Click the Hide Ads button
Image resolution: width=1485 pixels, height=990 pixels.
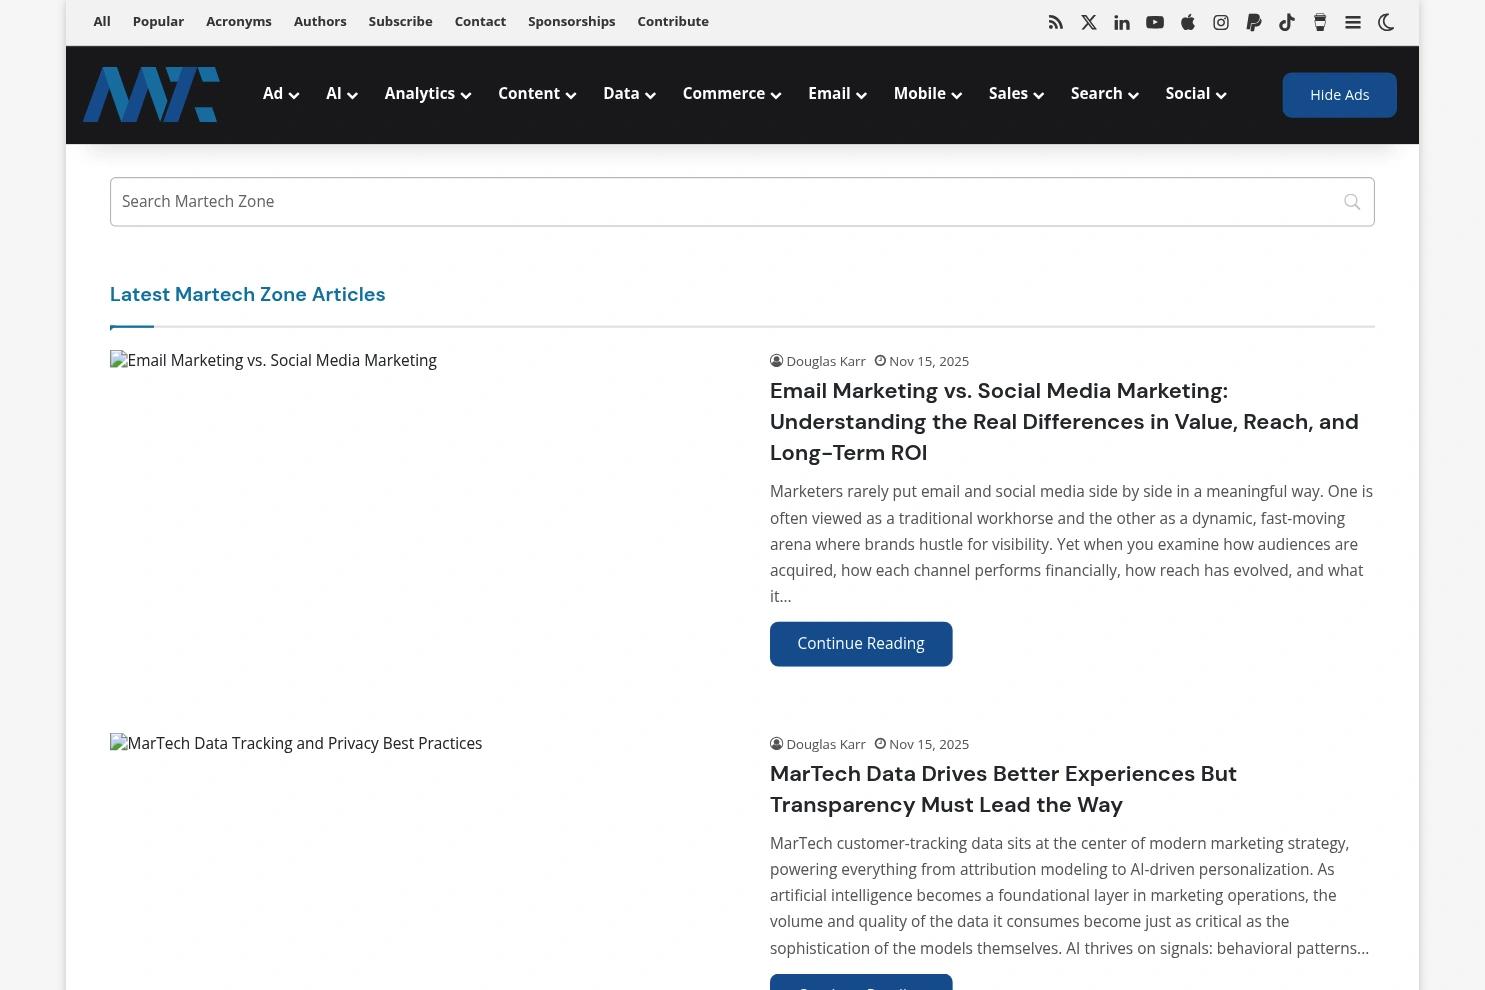(x=1339, y=95)
